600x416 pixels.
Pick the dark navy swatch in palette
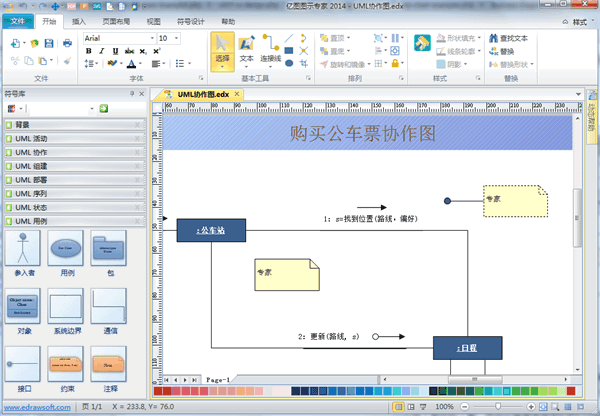295,391
